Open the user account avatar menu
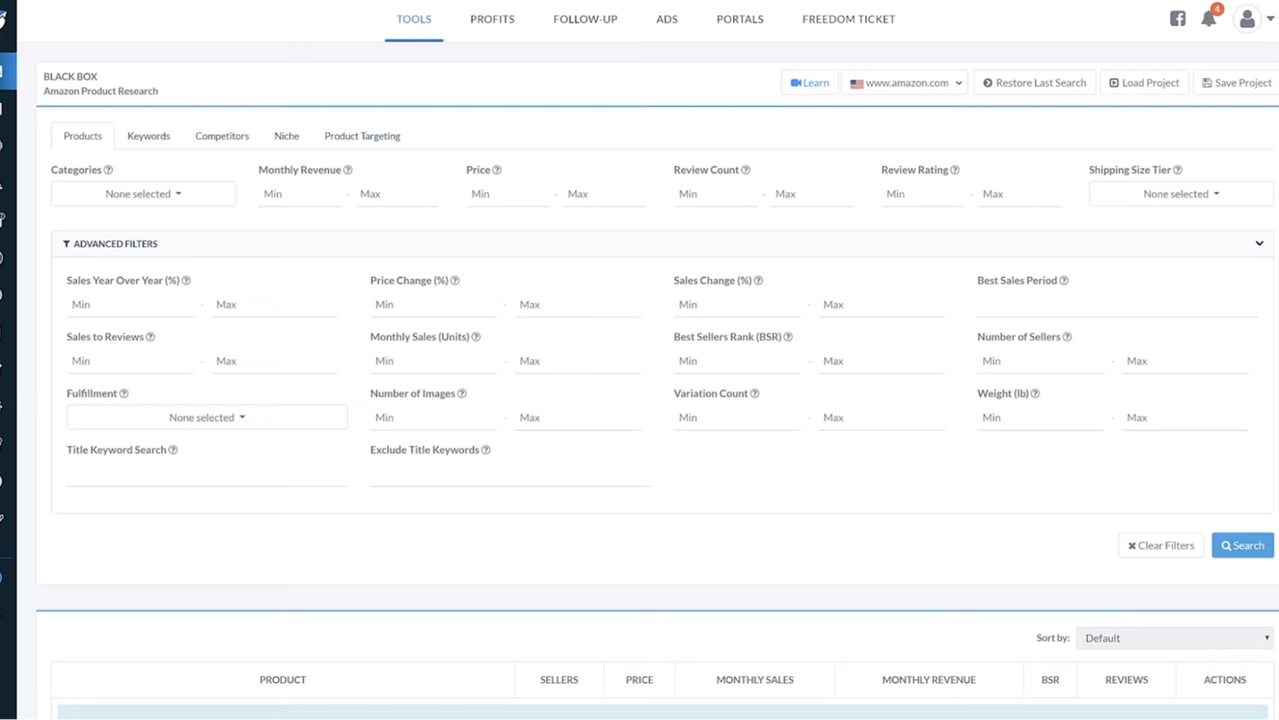This screenshot has width=1279, height=720. (x=1248, y=19)
